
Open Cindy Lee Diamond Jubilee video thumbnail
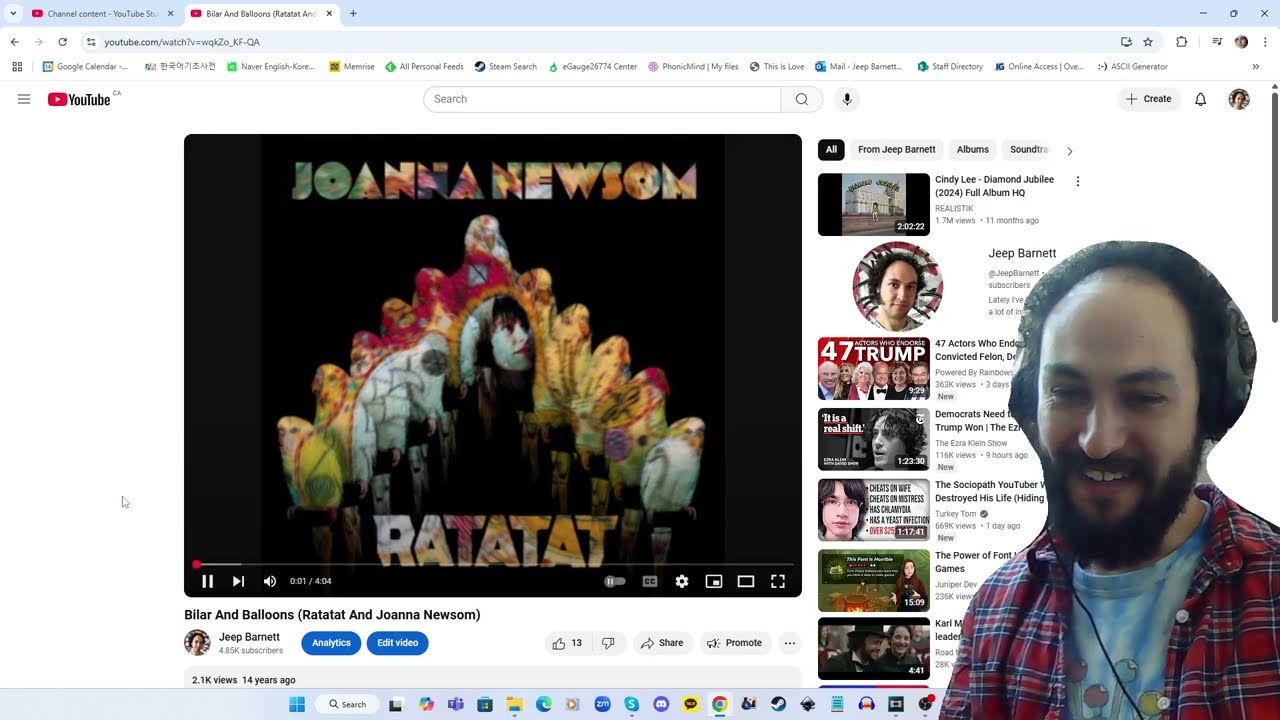coord(874,205)
